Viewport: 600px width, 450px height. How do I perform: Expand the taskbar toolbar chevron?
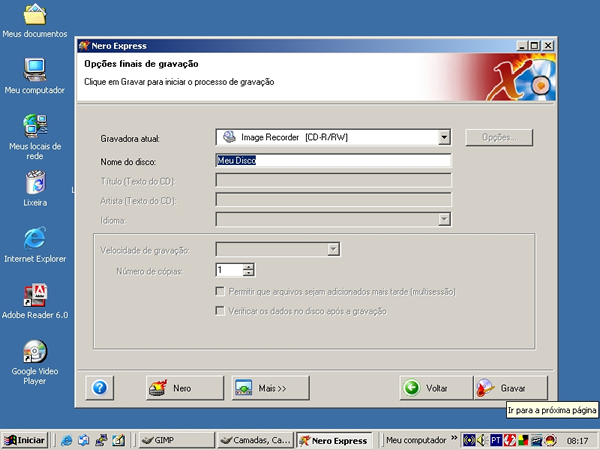(x=454, y=438)
